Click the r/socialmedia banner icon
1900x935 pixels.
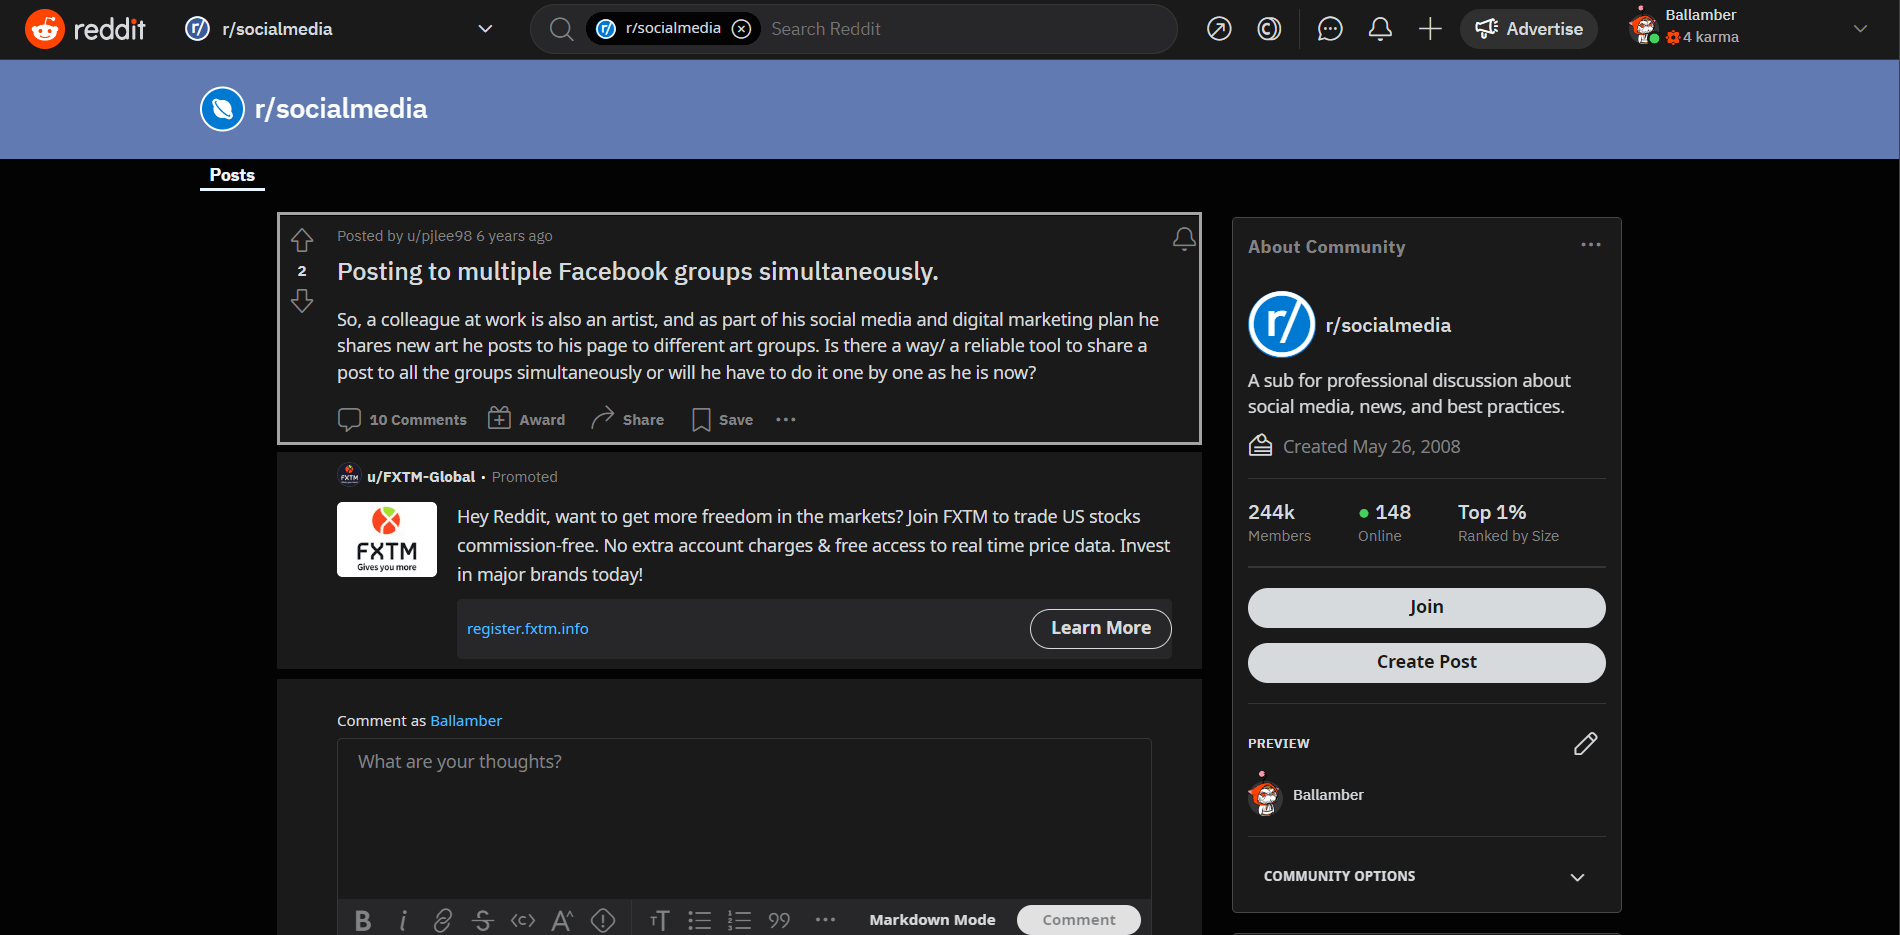(222, 109)
